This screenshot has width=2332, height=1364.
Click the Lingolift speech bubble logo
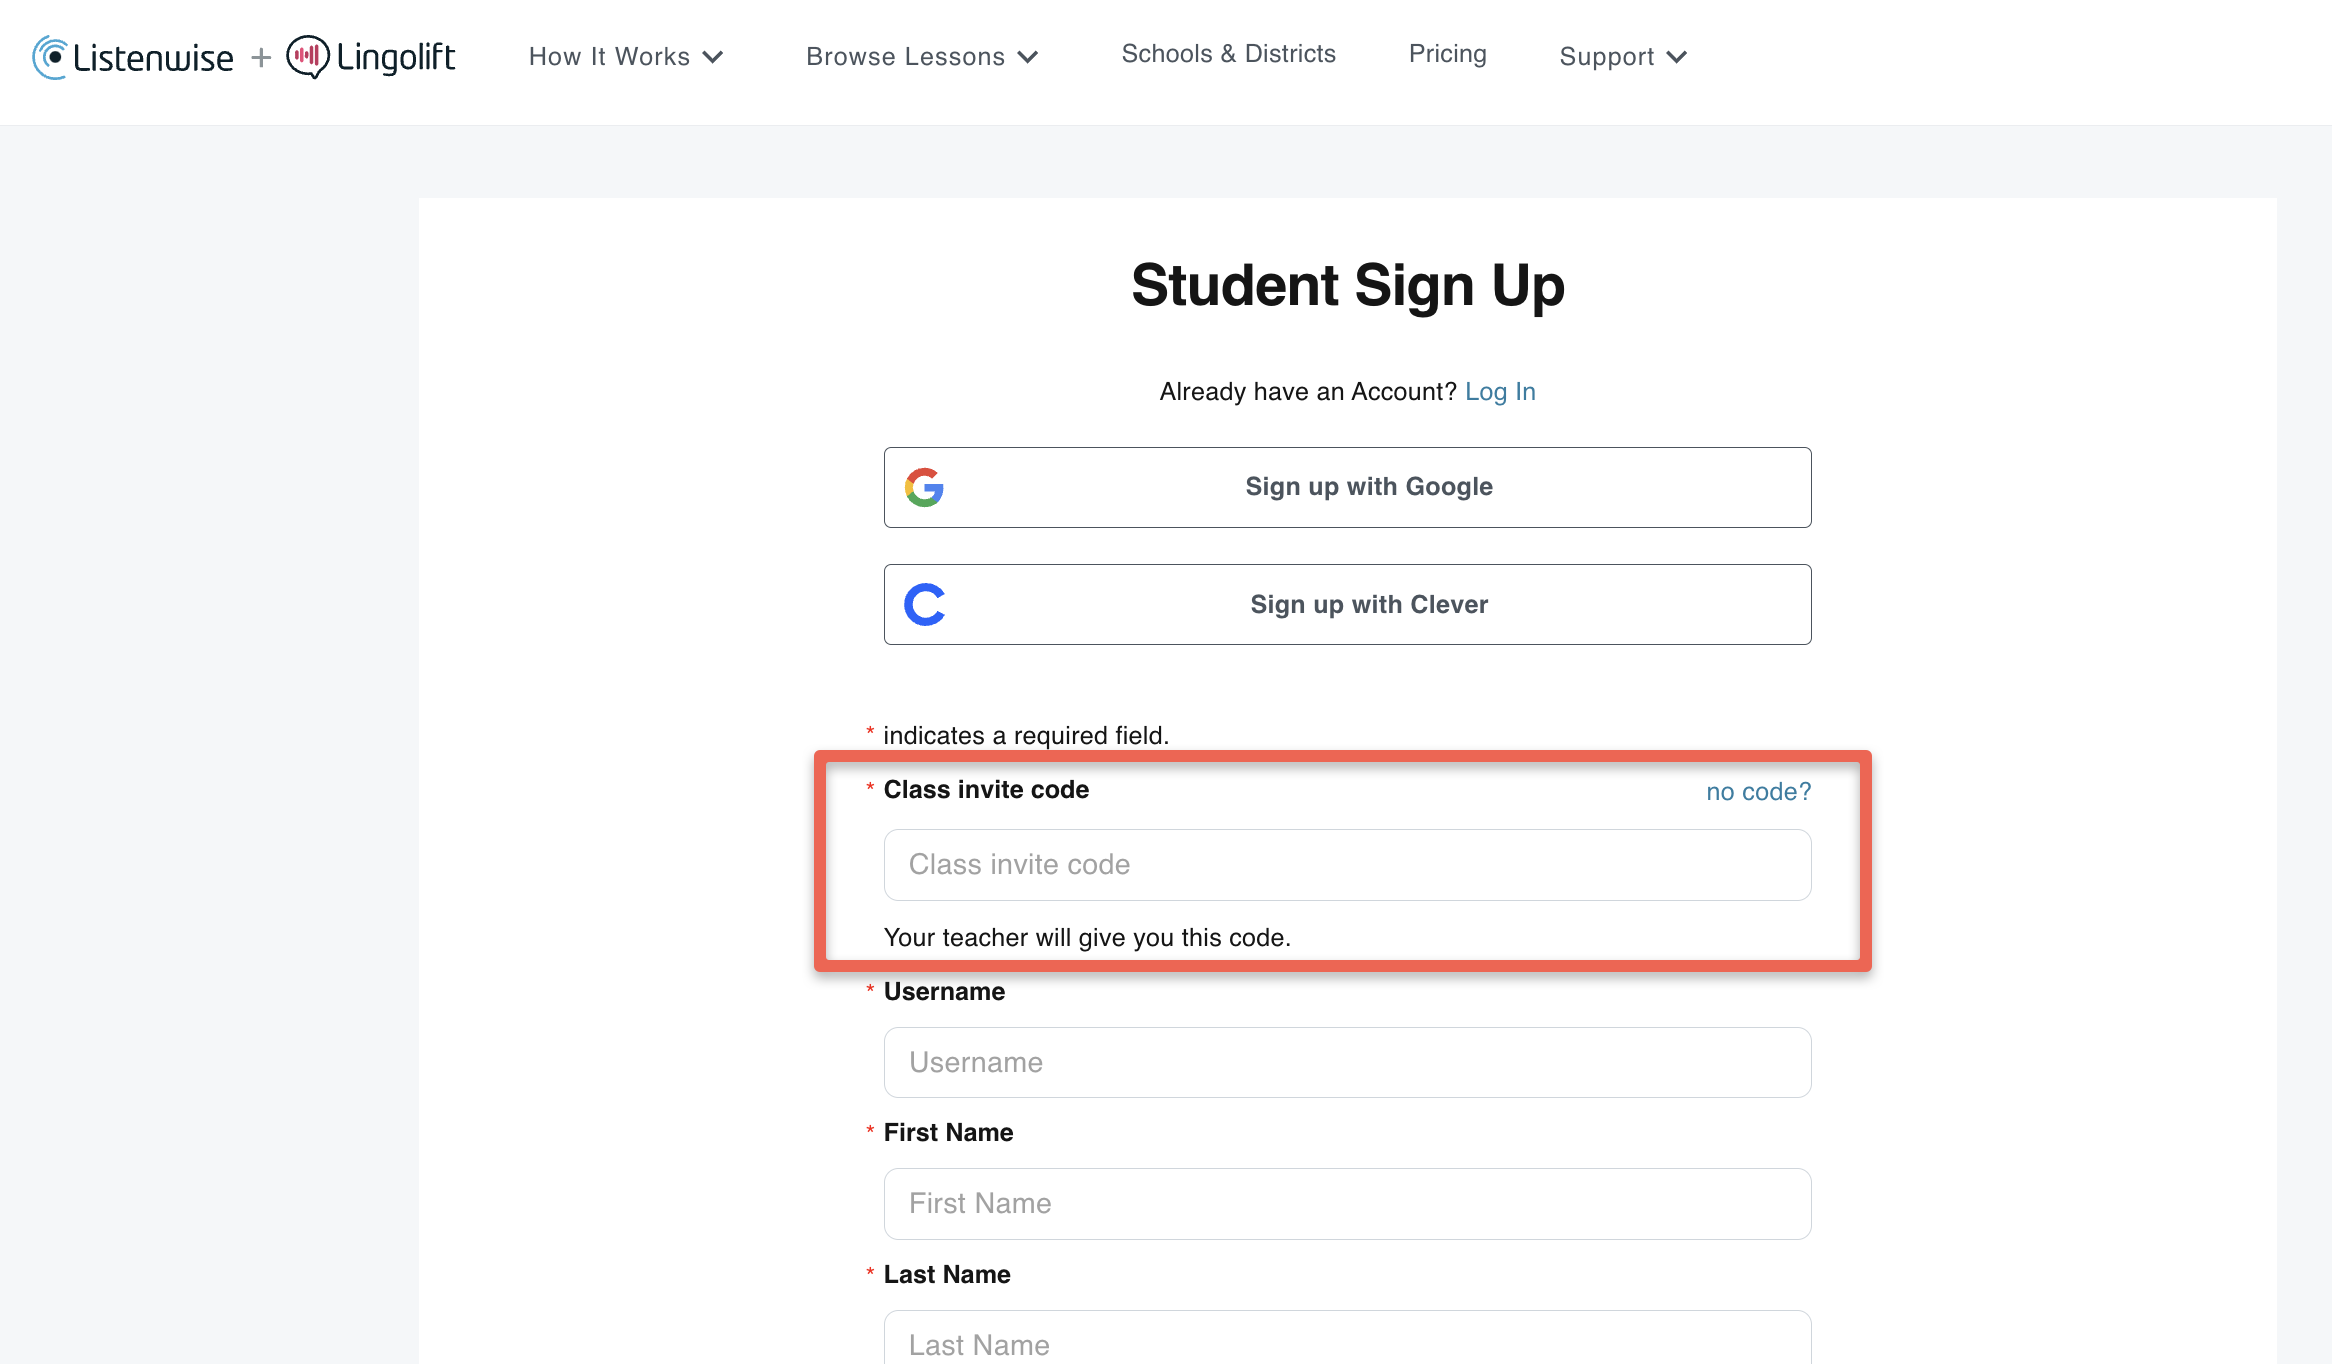tap(307, 57)
